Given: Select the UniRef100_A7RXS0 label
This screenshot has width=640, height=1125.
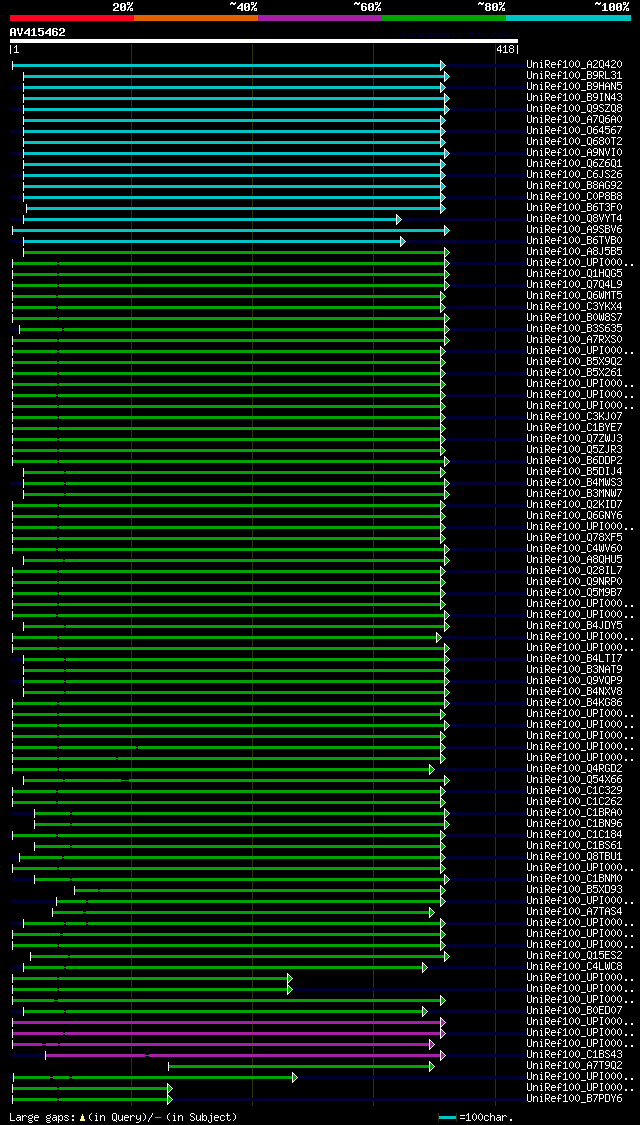Looking at the screenshot, I should click(x=574, y=339).
